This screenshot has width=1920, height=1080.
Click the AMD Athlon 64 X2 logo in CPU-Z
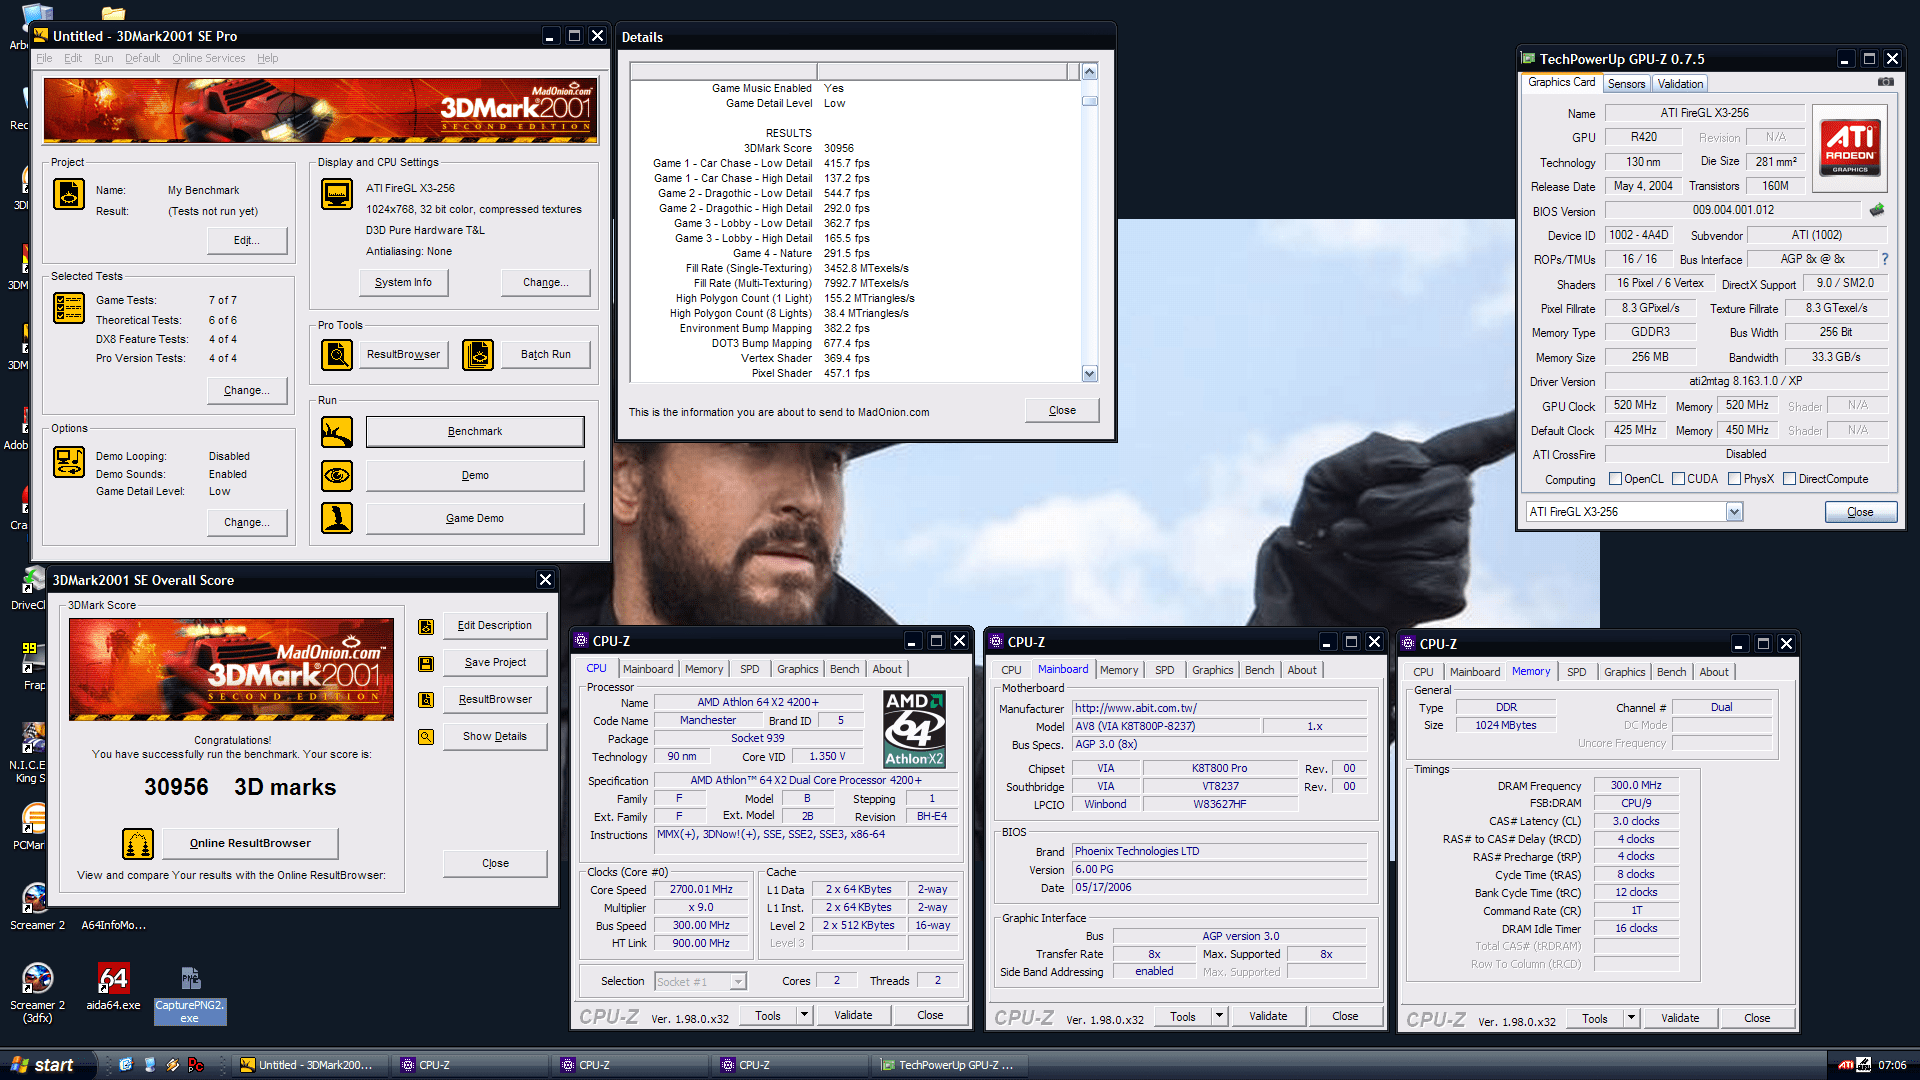pyautogui.click(x=915, y=729)
